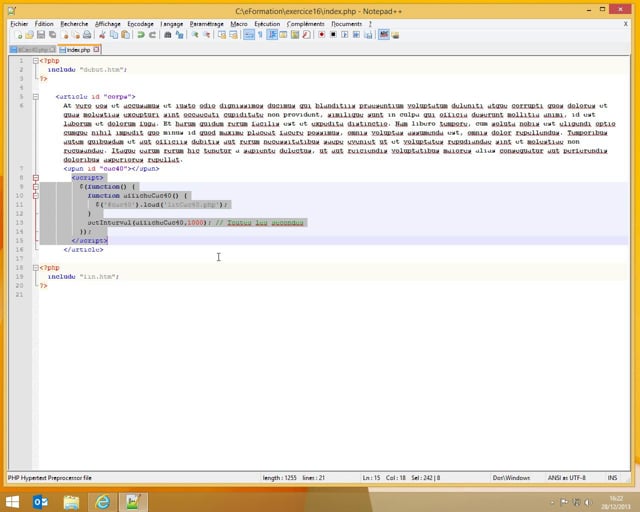Open the Documents menu
This screenshot has height=512, width=640.
pos(347,24)
